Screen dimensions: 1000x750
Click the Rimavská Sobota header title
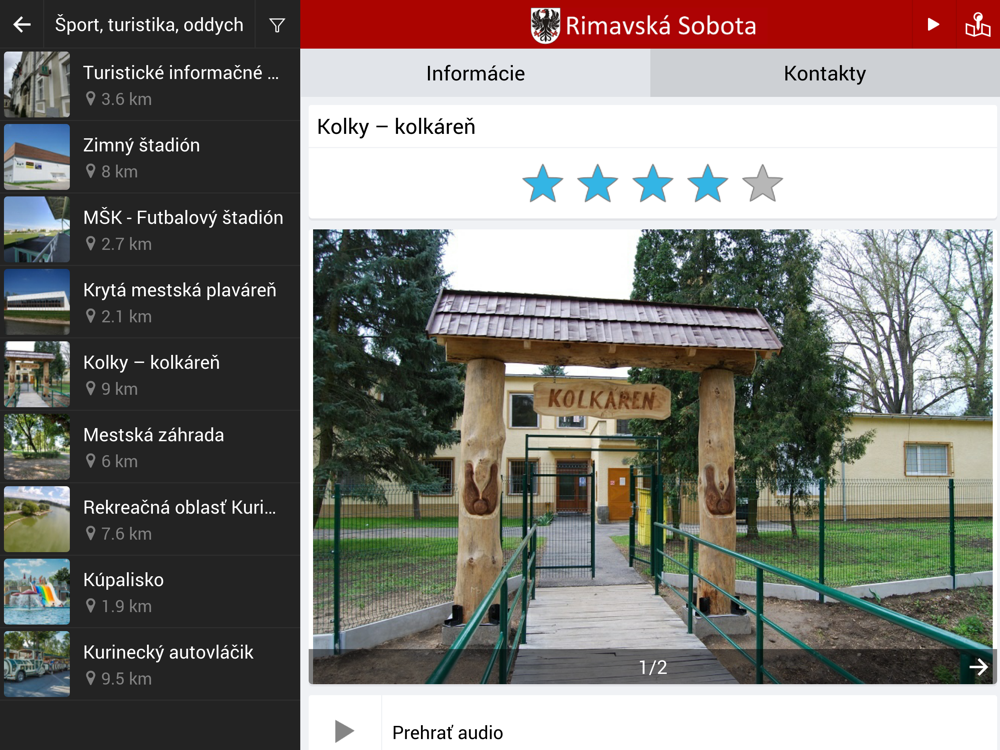(x=661, y=26)
